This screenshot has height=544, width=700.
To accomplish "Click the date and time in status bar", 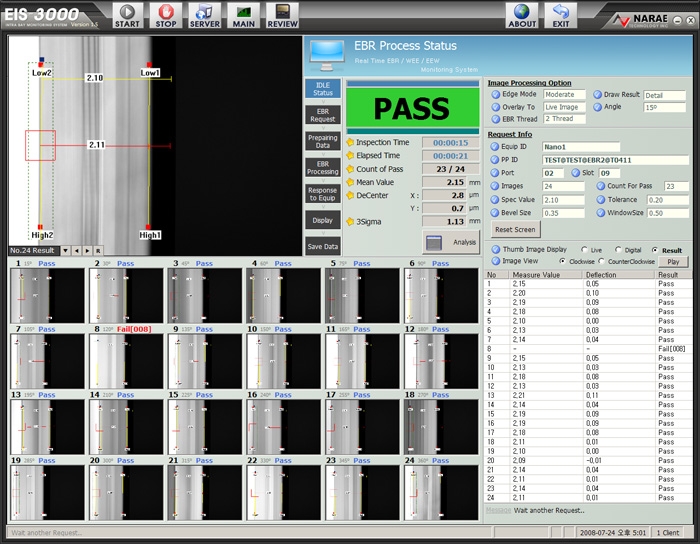I will [612, 532].
